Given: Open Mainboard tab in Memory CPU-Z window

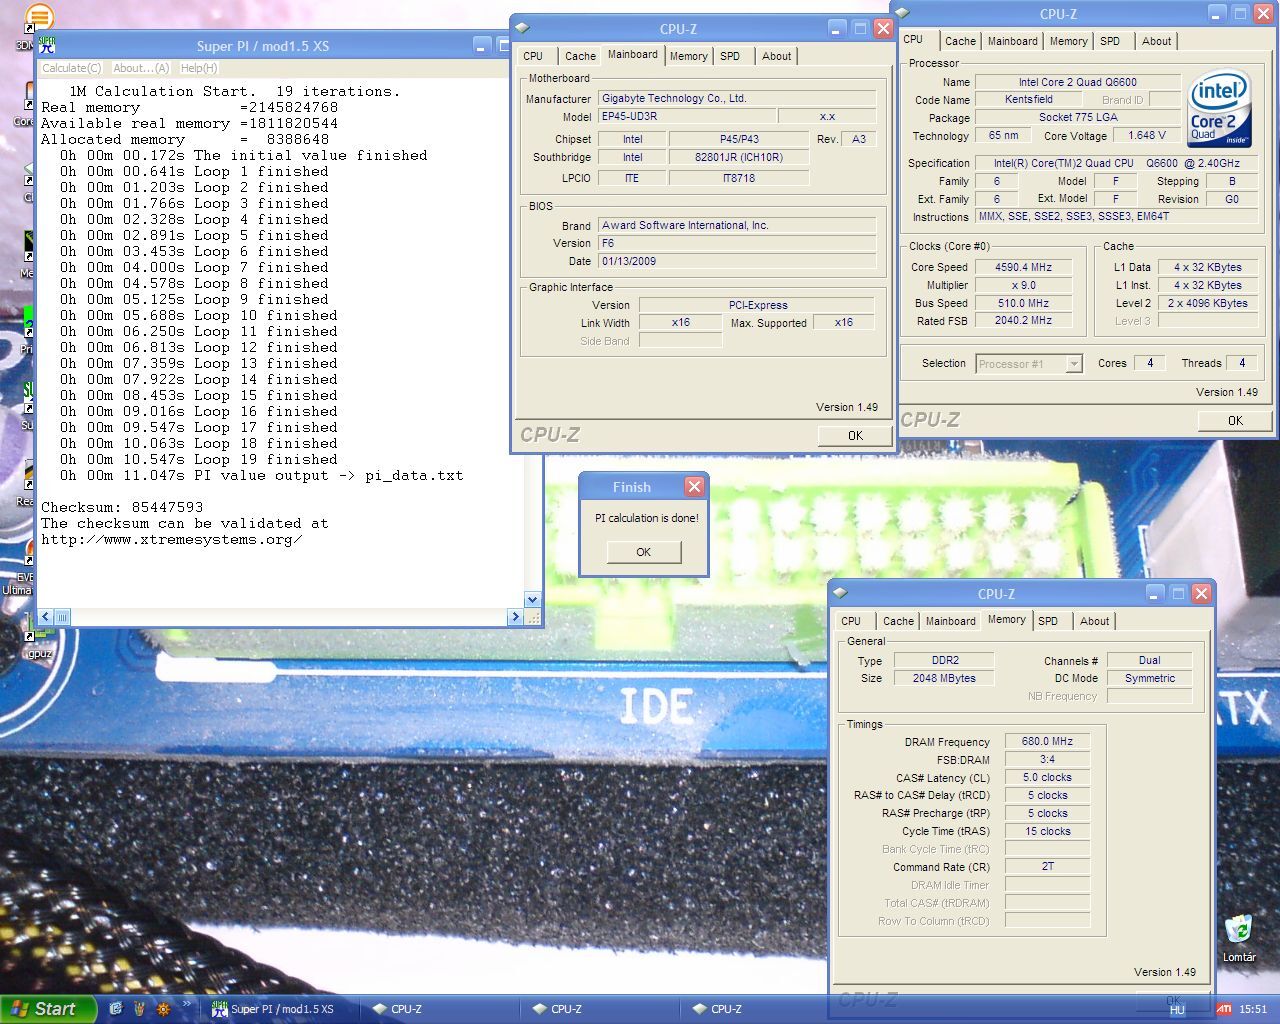Looking at the screenshot, I should point(950,621).
